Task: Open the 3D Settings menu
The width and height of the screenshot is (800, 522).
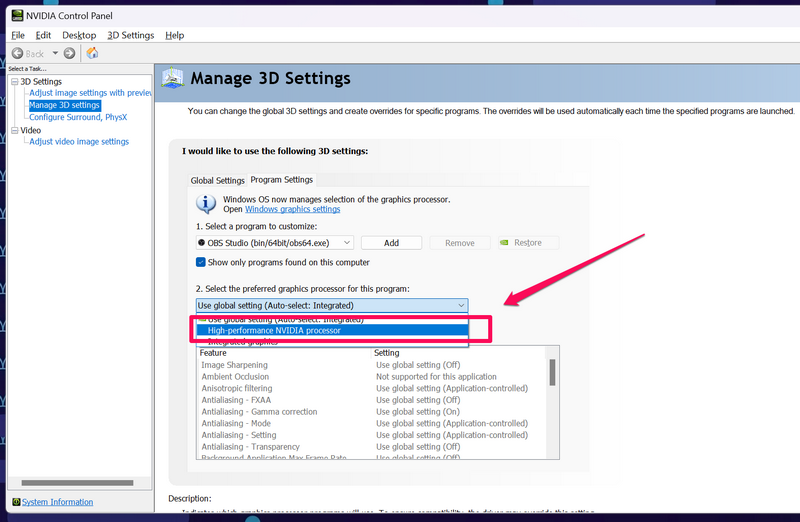Action: click(x=131, y=35)
